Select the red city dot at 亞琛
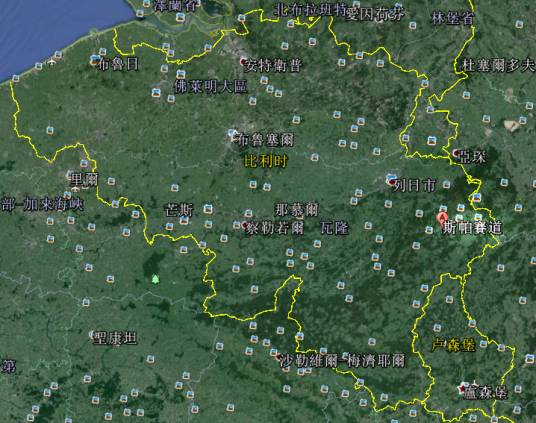Viewport: 536px width, 423px height. tap(456, 153)
